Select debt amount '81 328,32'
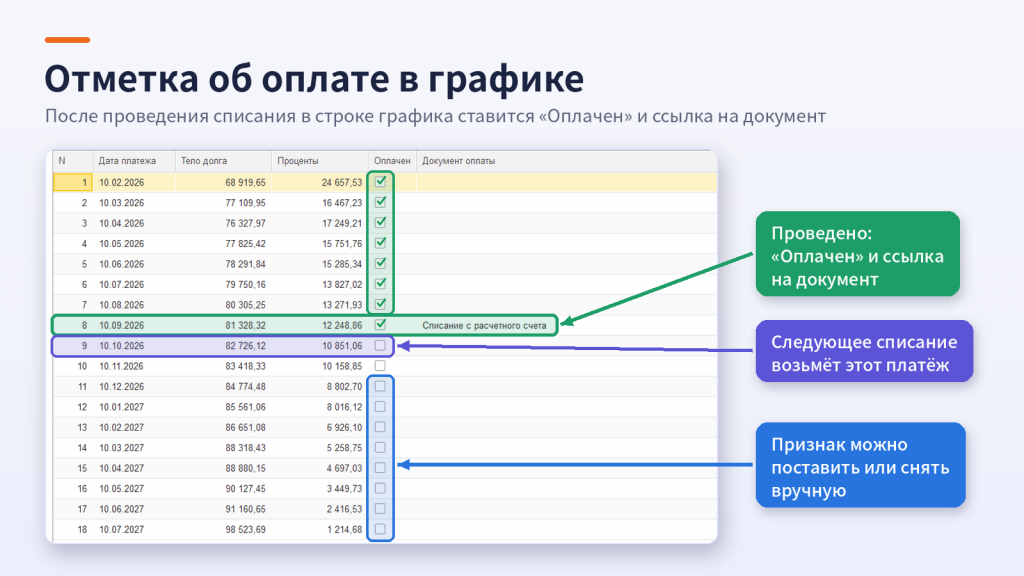 point(246,325)
